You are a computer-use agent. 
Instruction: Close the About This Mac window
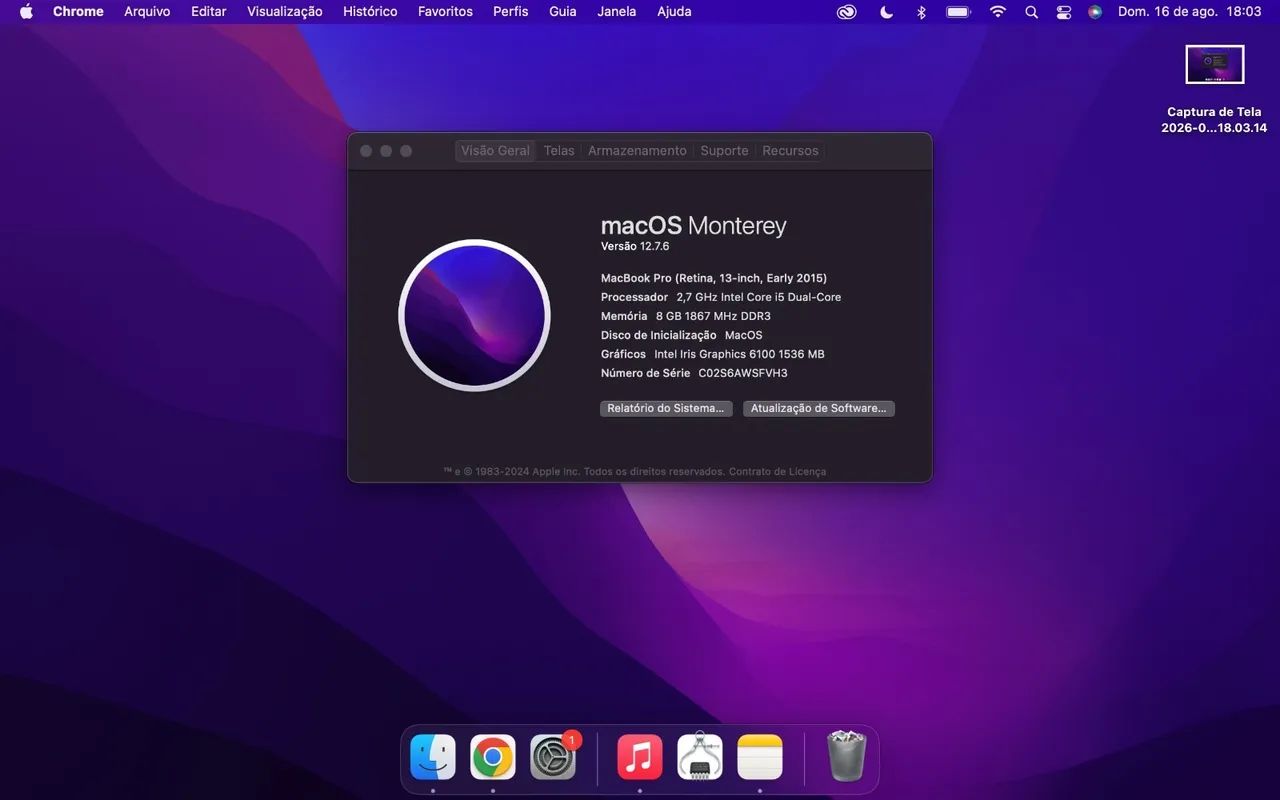366,151
